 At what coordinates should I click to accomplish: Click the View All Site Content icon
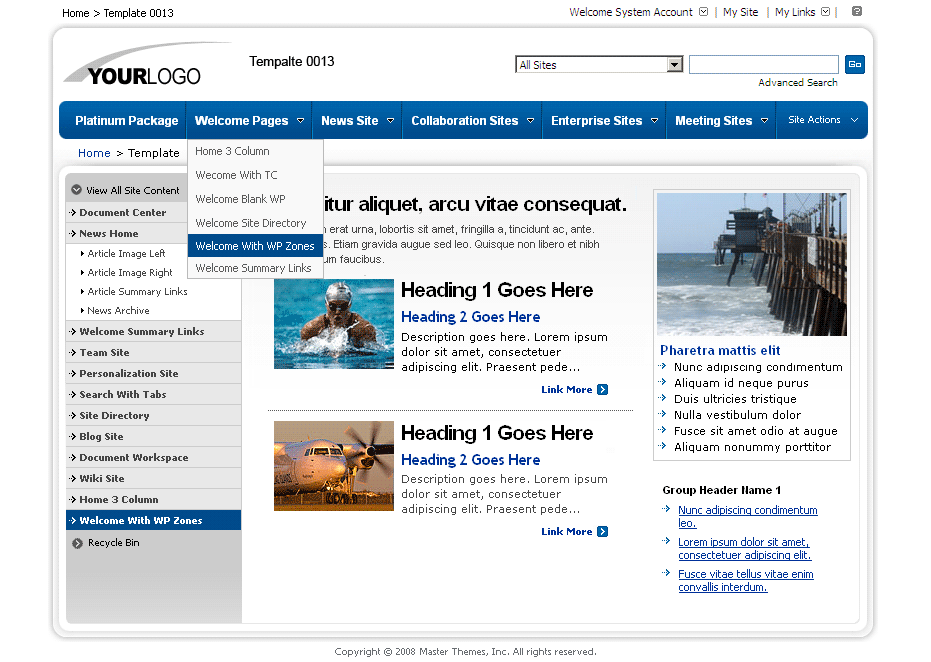pos(76,188)
